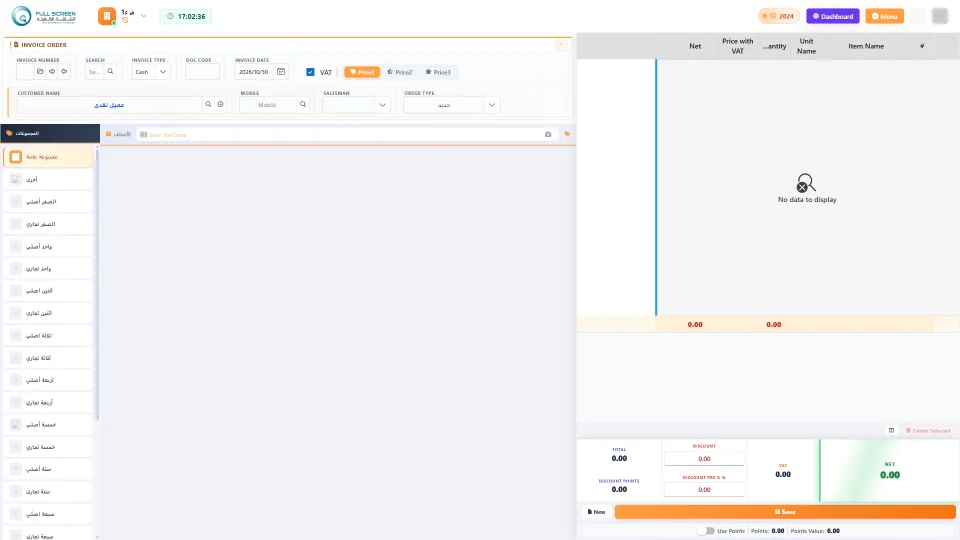Select the أخرى group
Image resolution: width=960 pixels, height=540 pixels.
pos(48,179)
